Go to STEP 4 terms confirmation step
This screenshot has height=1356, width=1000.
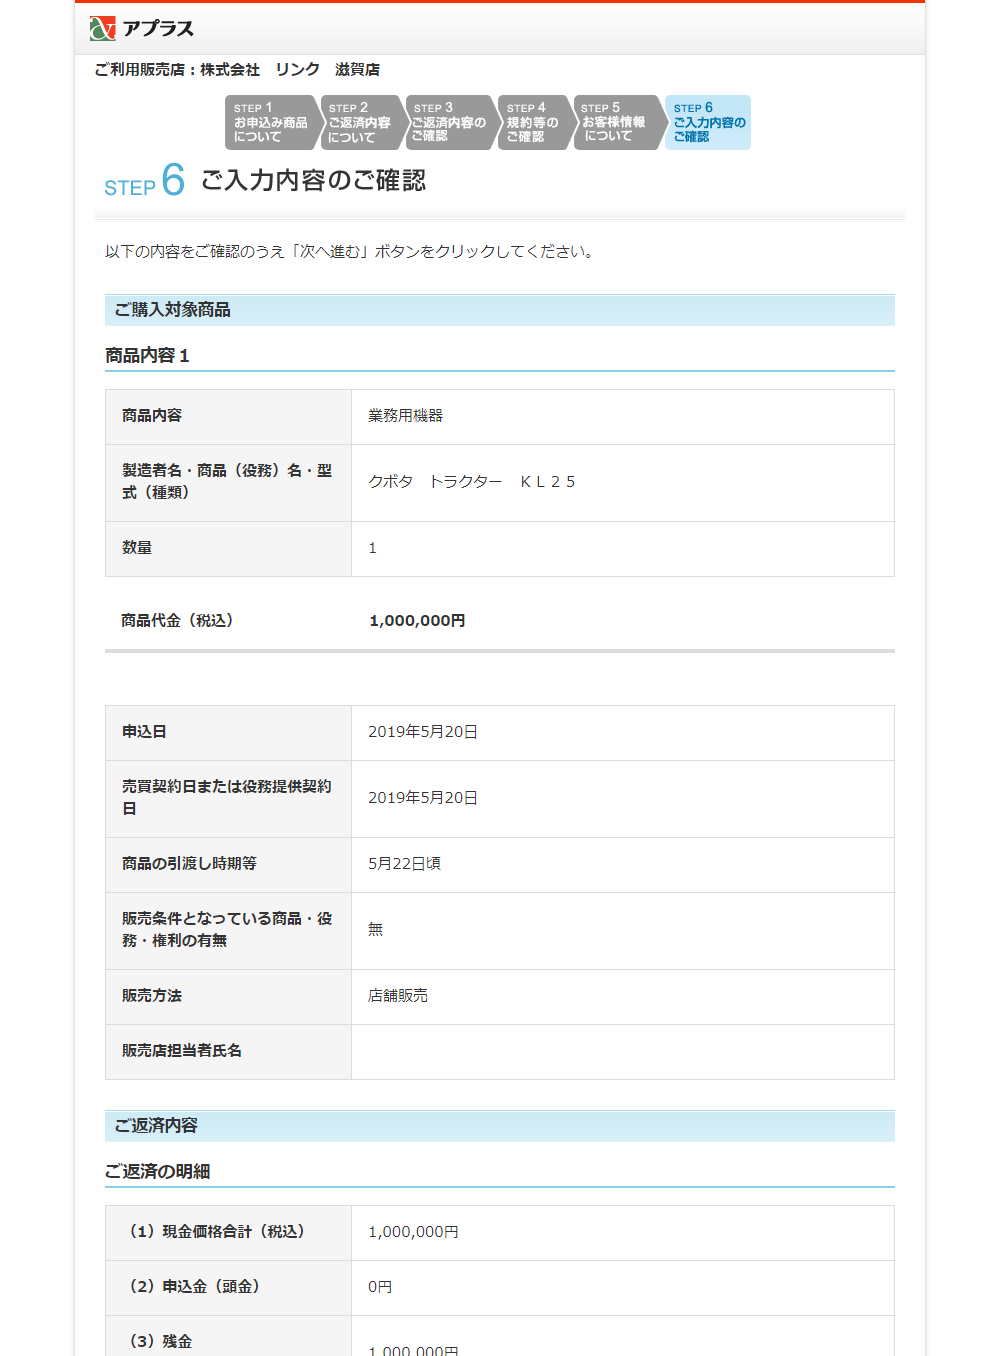[x=532, y=123]
